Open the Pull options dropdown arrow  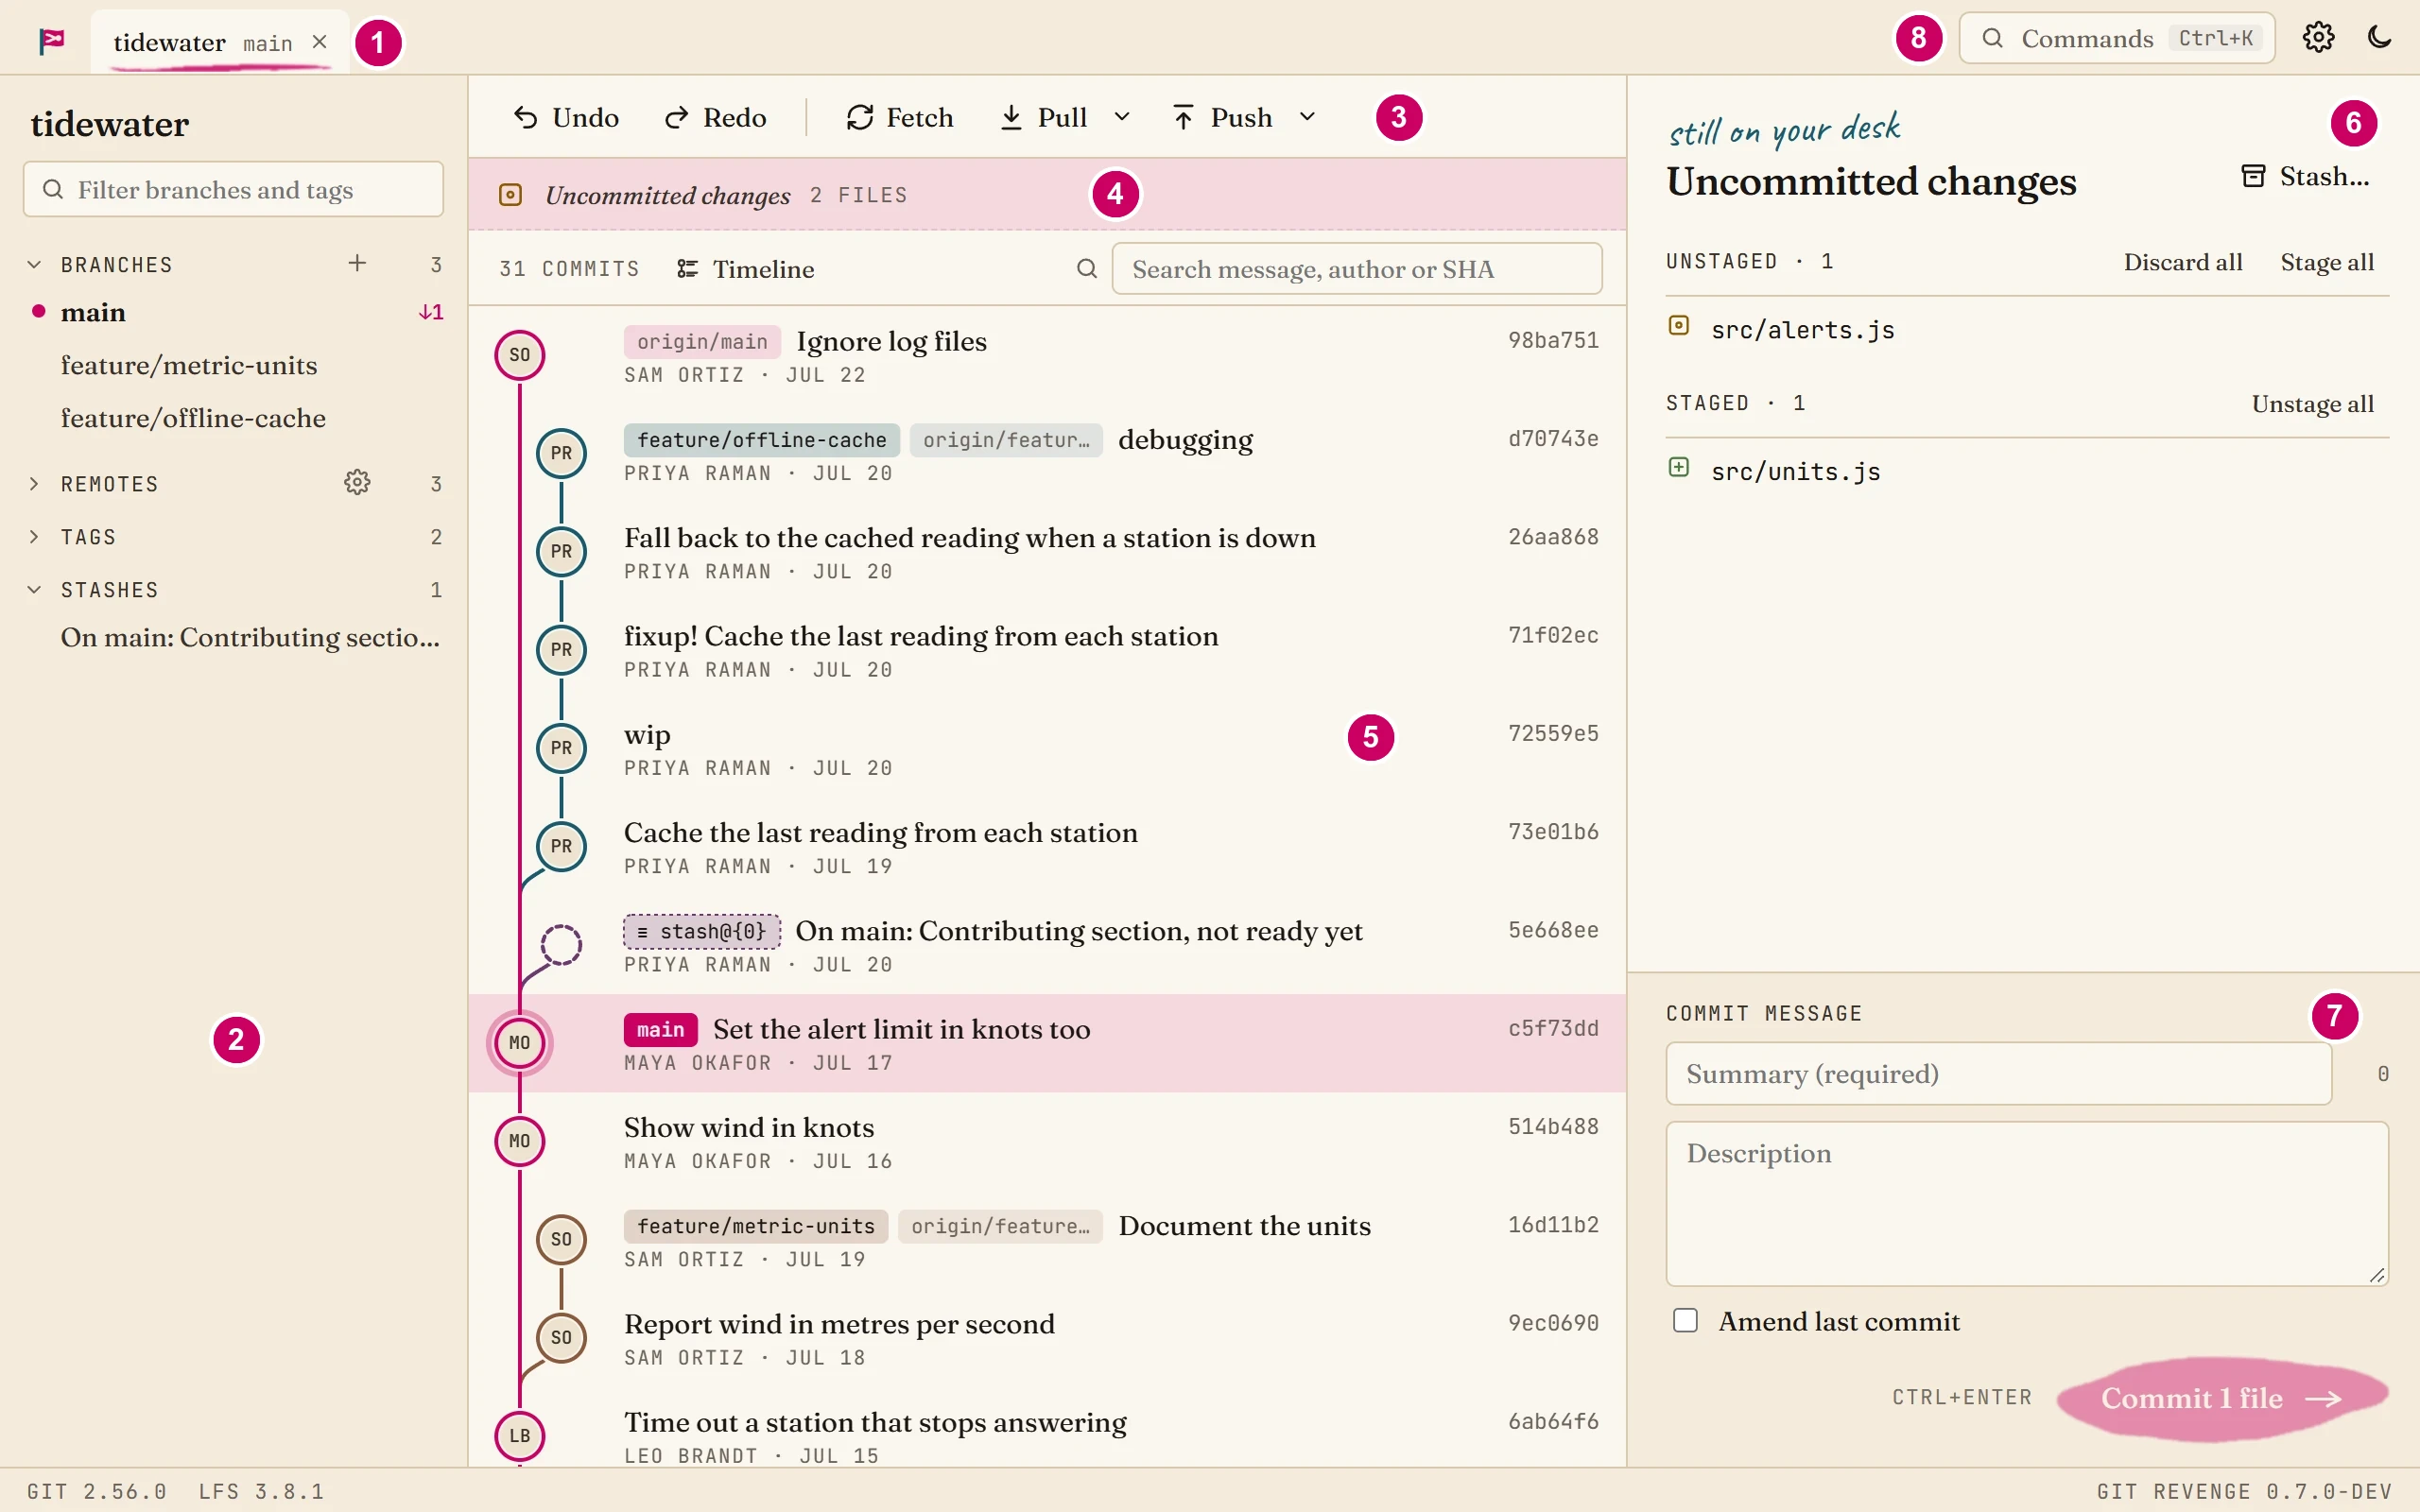pyautogui.click(x=1122, y=118)
